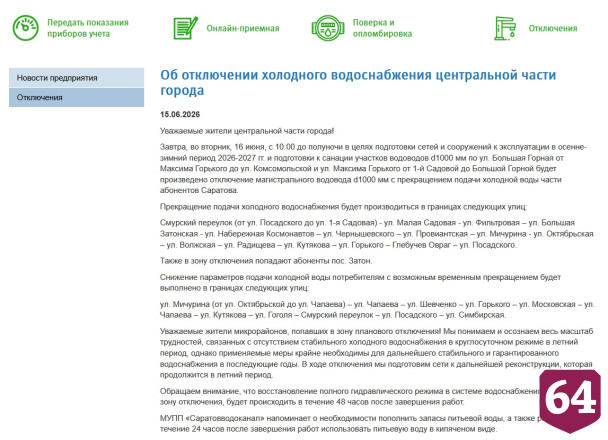Open the 'Передать показания приборов учета' link
Screen dimensions: 608x440
[x=88, y=28]
